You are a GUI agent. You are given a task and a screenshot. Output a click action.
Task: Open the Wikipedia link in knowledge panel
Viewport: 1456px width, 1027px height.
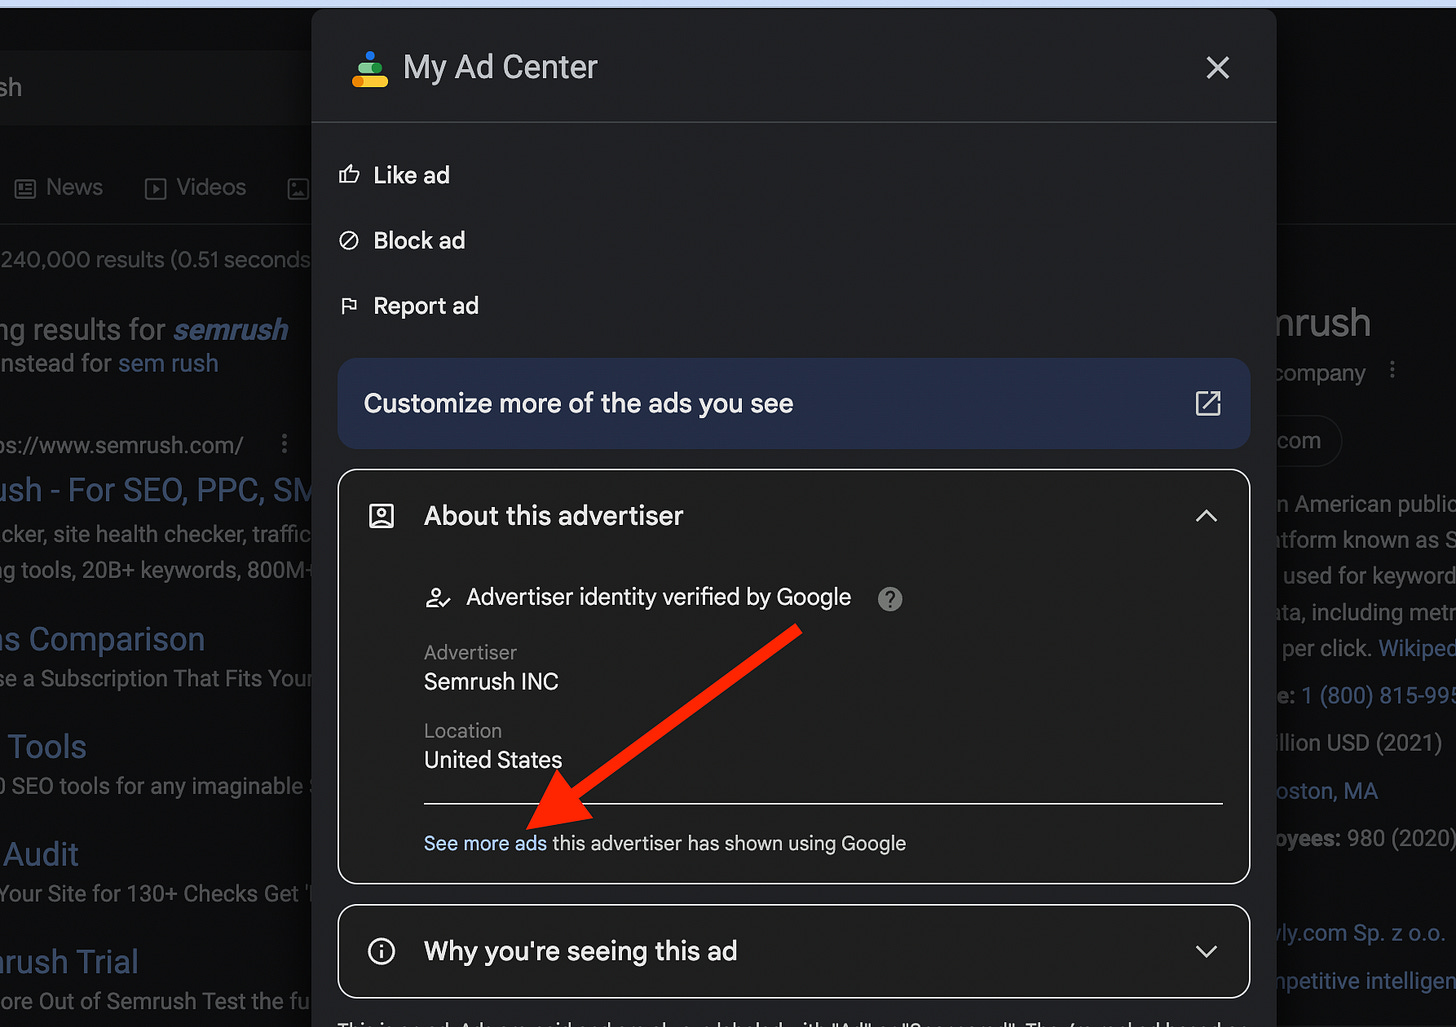(x=1417, y=648)
